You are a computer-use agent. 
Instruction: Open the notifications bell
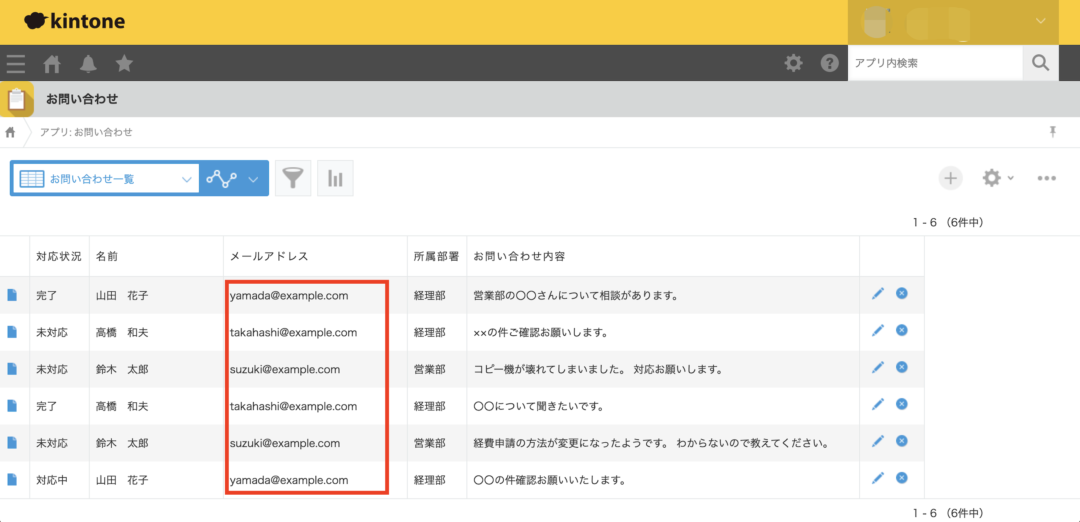point(88,64)
